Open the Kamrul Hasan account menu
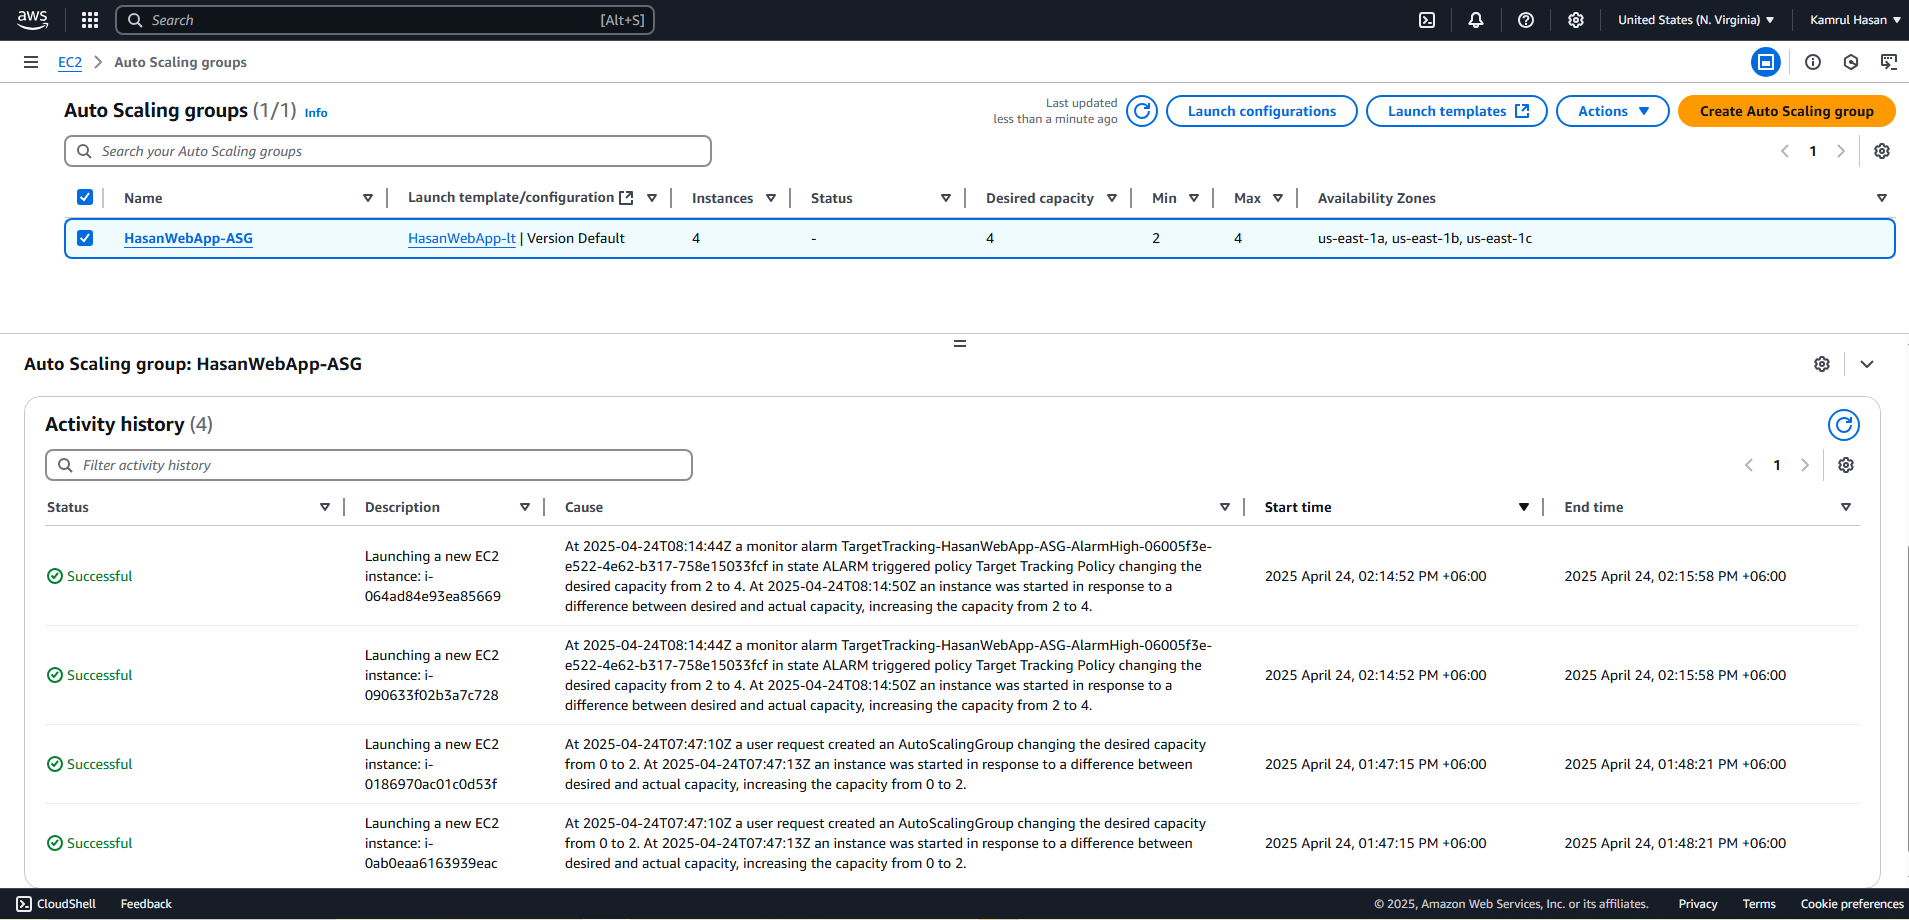This screenshot has width=1909, height=920. click(1855, 20)
